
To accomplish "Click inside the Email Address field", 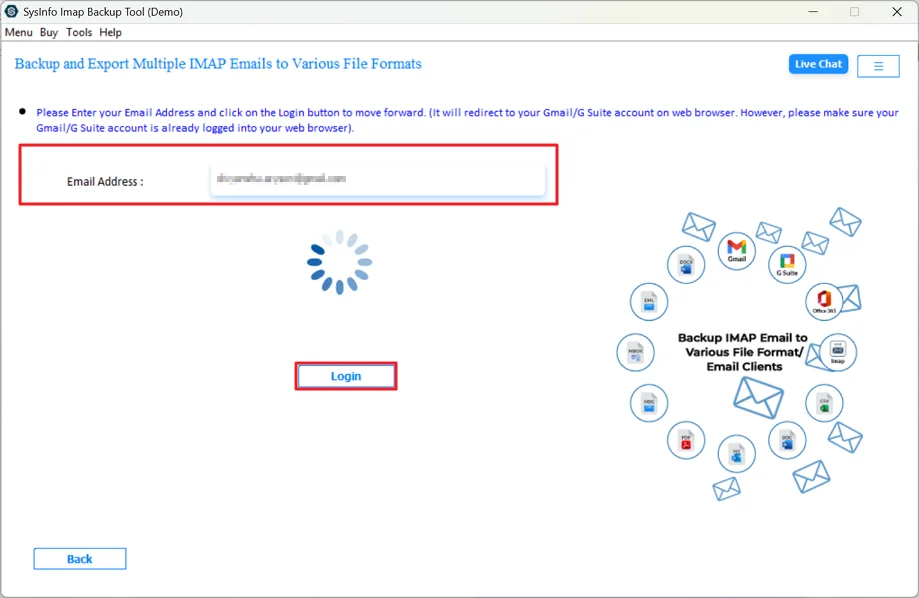I will 380,181.
